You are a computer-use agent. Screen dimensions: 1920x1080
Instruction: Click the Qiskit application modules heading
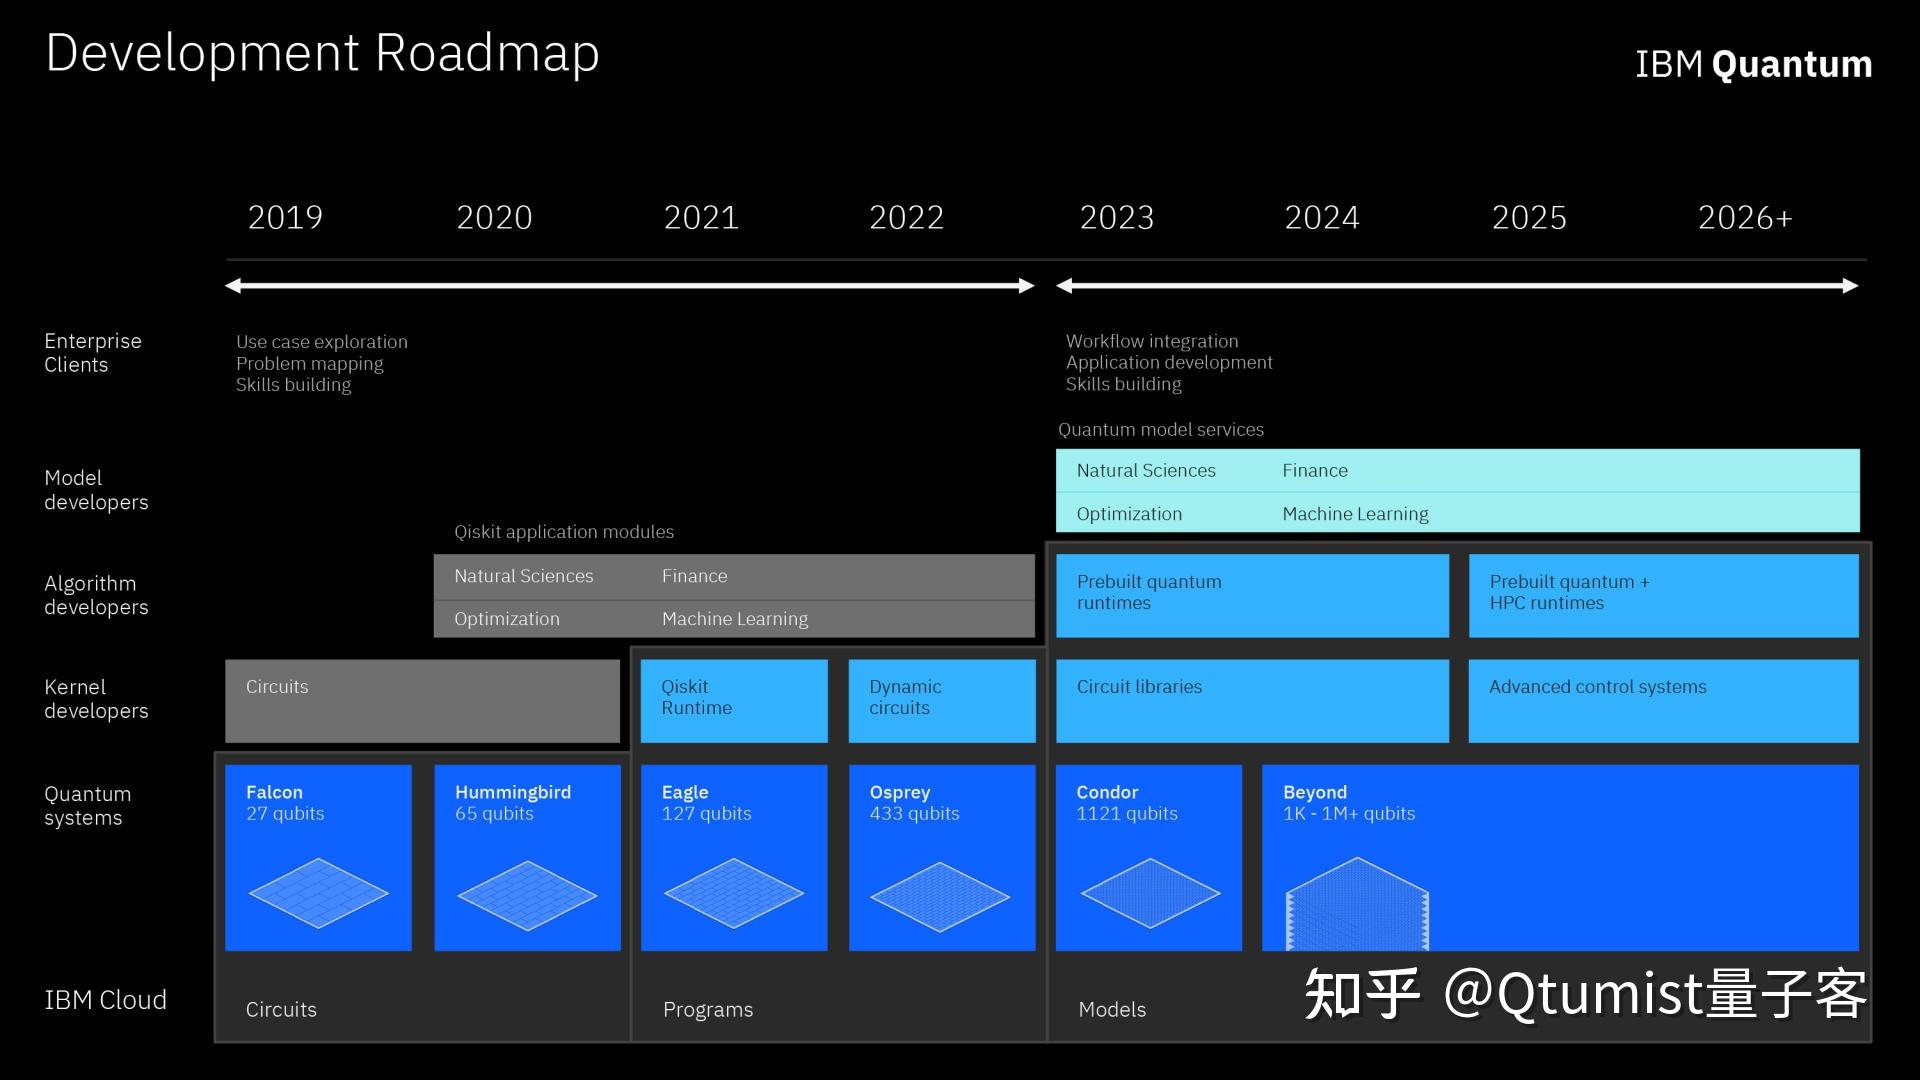click(x=564, y=532)
